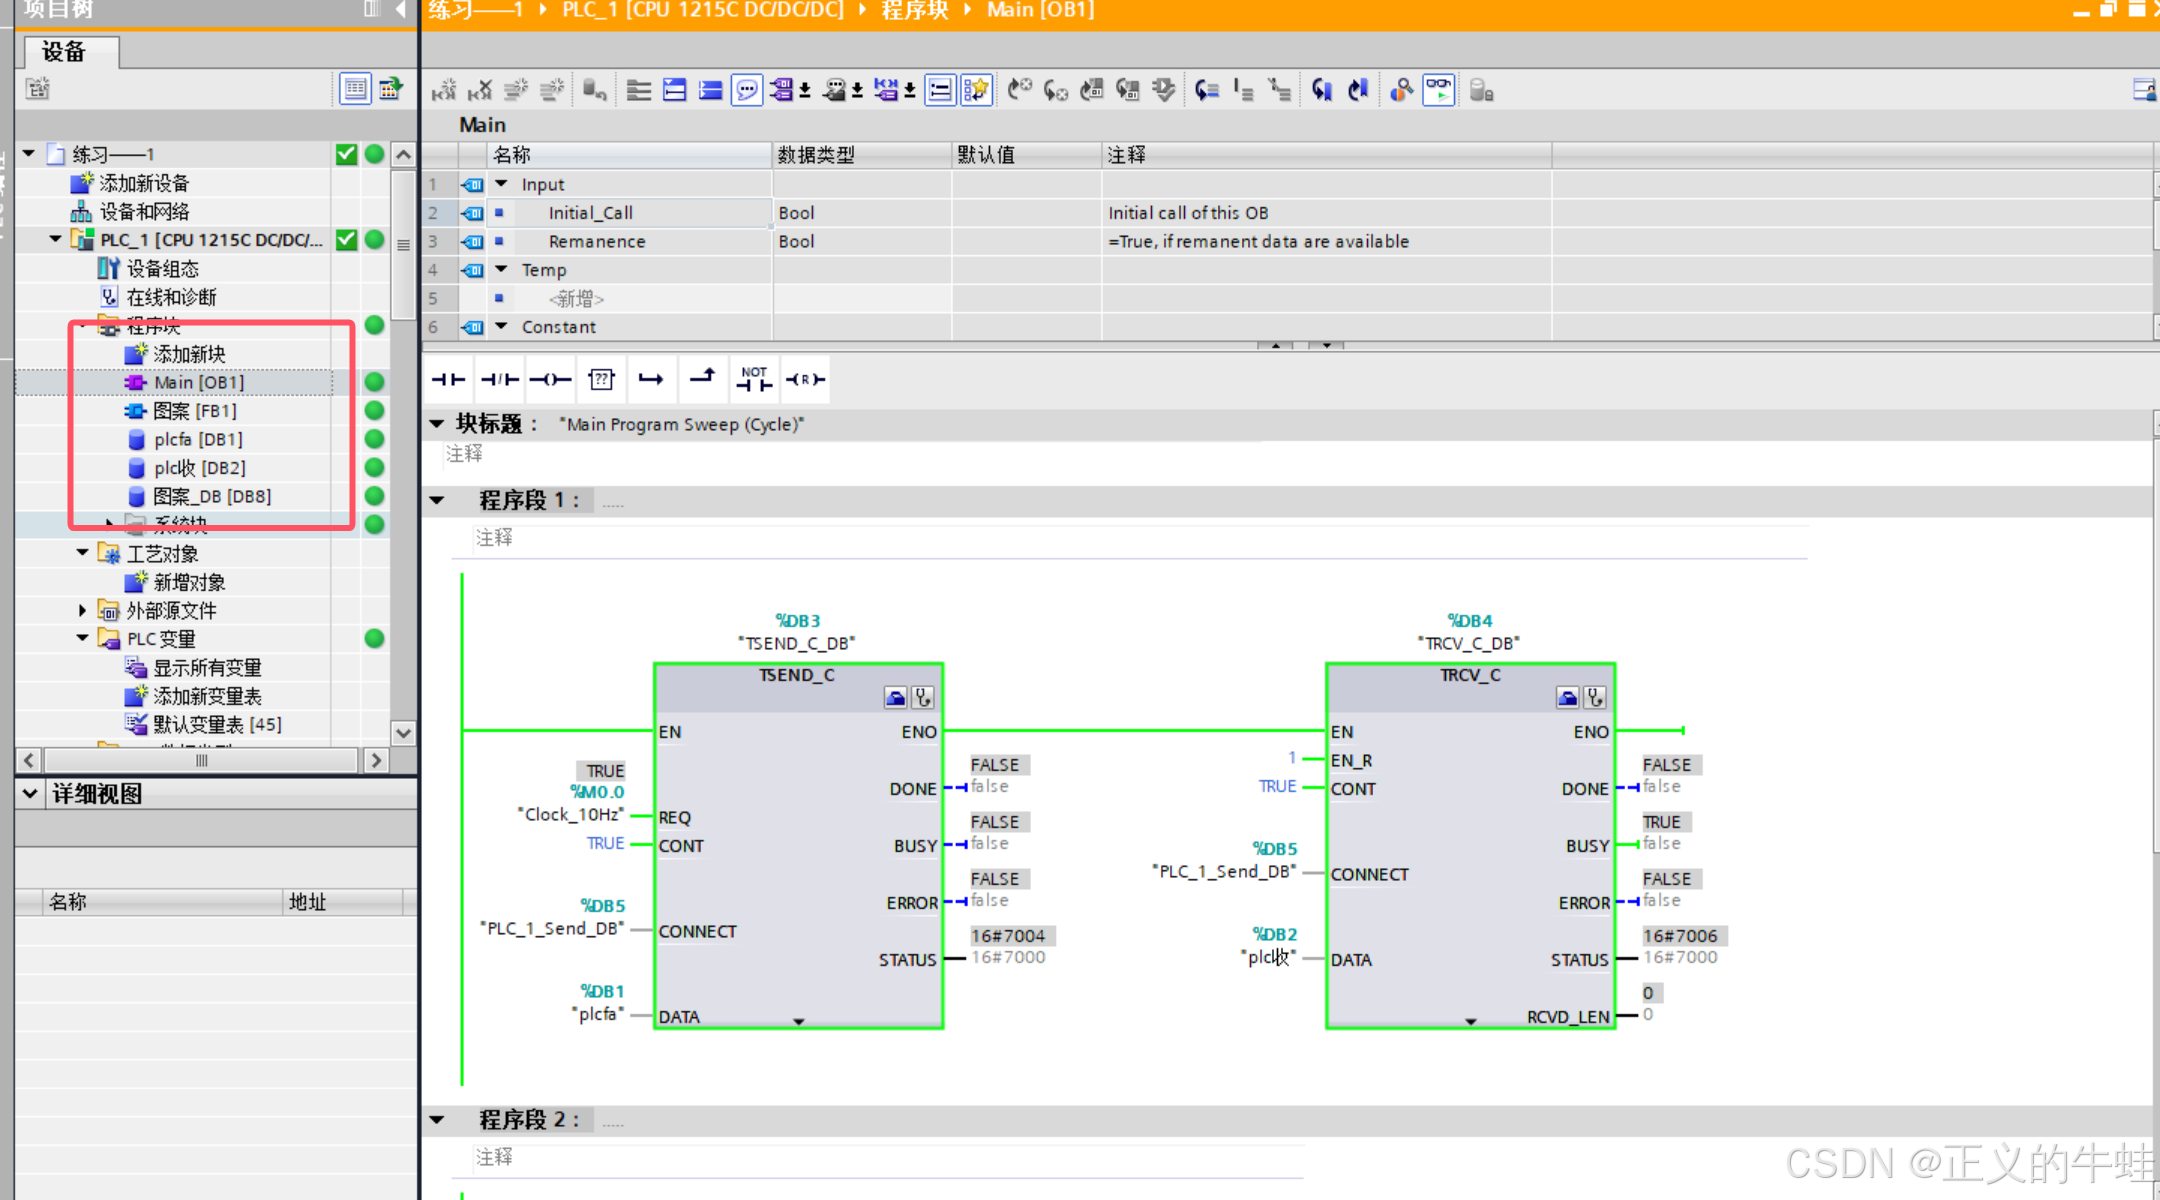Open TRCV_C diagnostics icon

pyautogui.click(x=1595, y=698)
